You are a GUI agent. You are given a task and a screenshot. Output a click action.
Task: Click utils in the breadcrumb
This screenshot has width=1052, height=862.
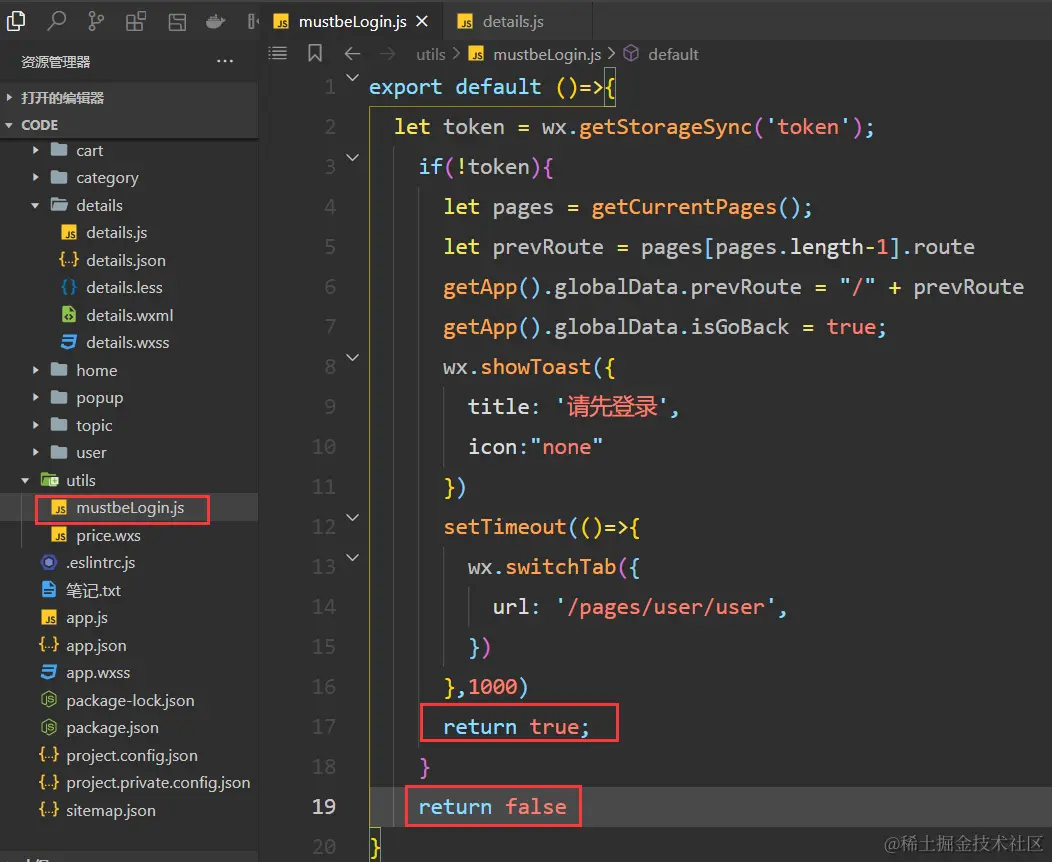pos(431,54)
